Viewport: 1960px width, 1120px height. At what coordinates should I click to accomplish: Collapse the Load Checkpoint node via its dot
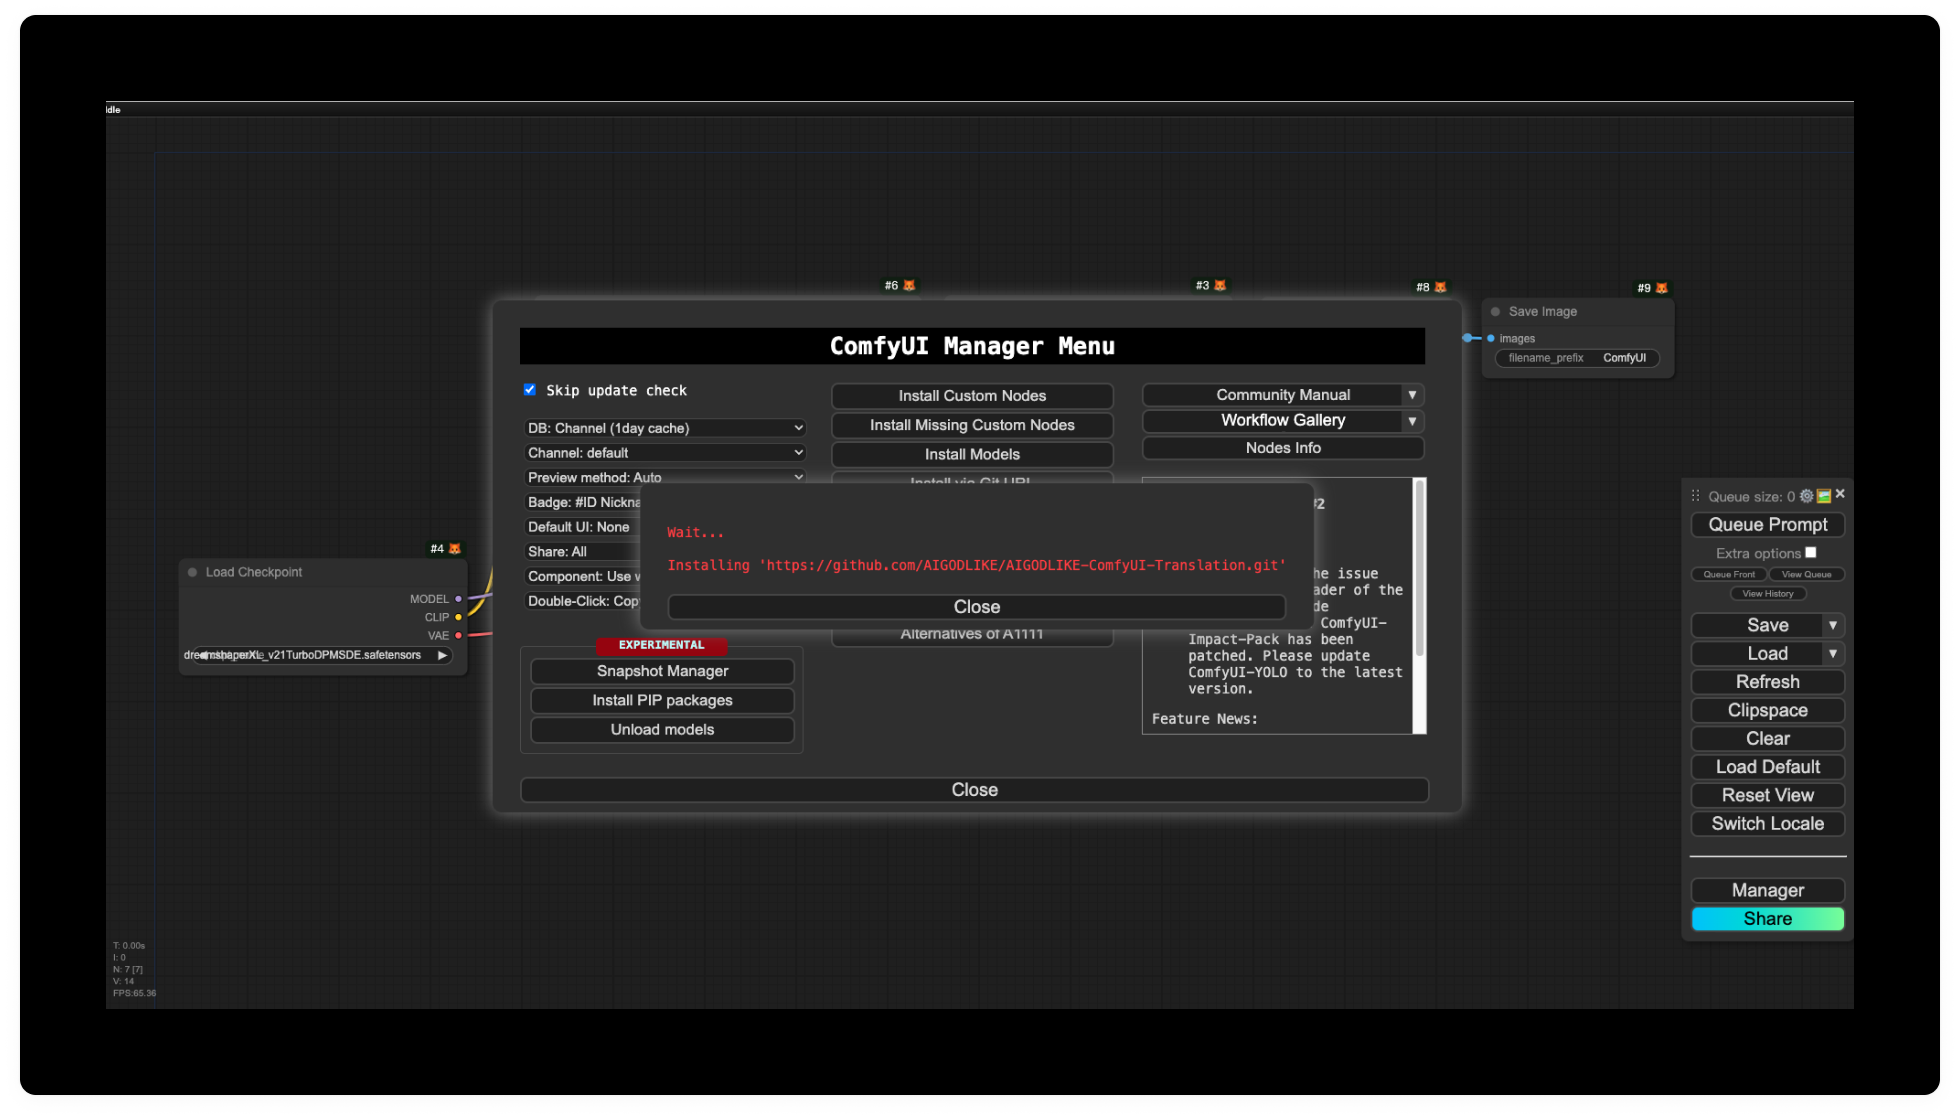tap(192, 572)
